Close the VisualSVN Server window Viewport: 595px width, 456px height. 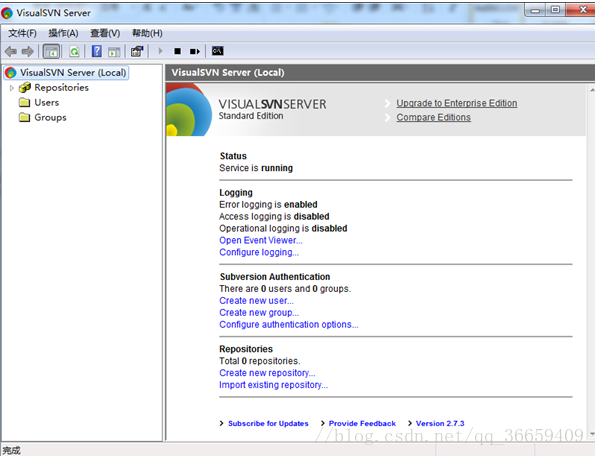(581, 10)
